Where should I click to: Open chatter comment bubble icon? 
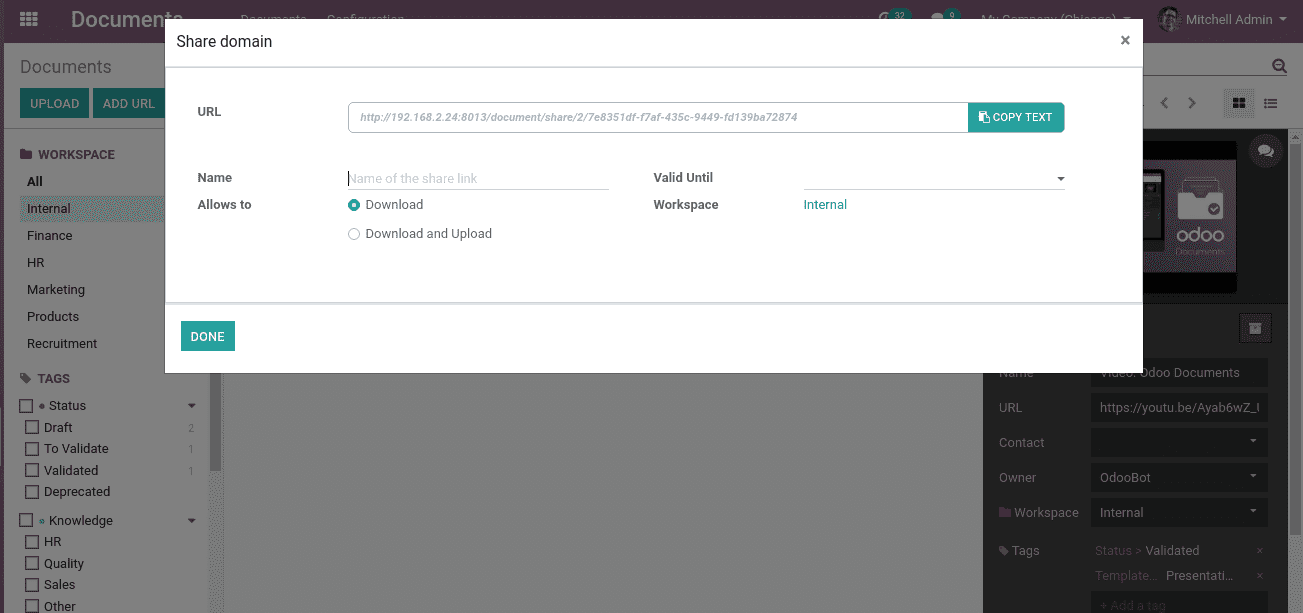[1266, 151]
